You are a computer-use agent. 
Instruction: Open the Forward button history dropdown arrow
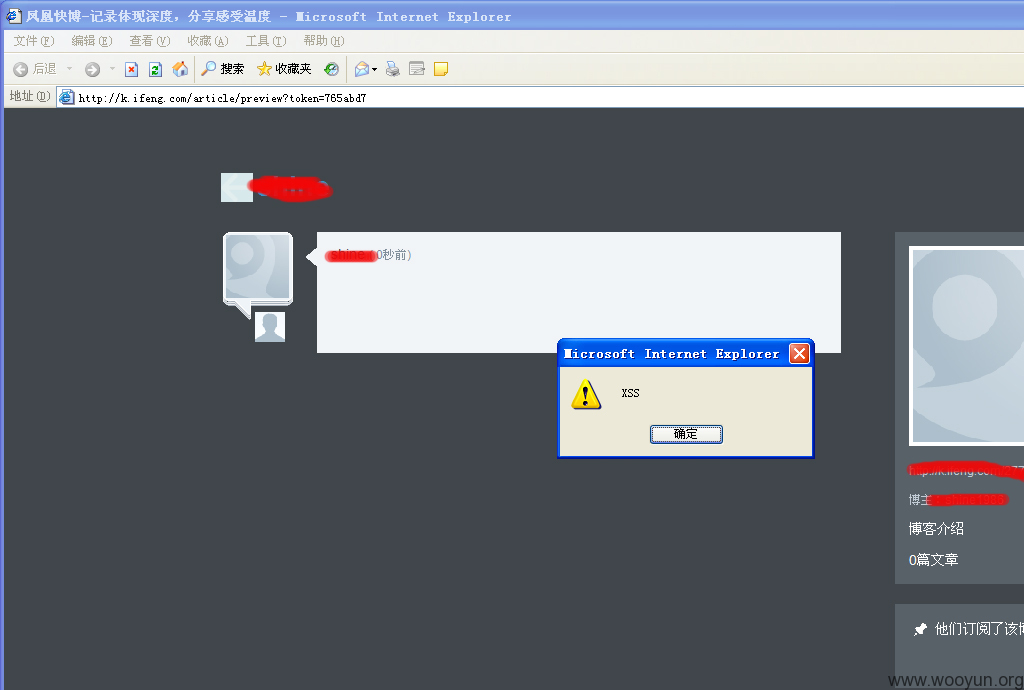[x=112, y=69]
